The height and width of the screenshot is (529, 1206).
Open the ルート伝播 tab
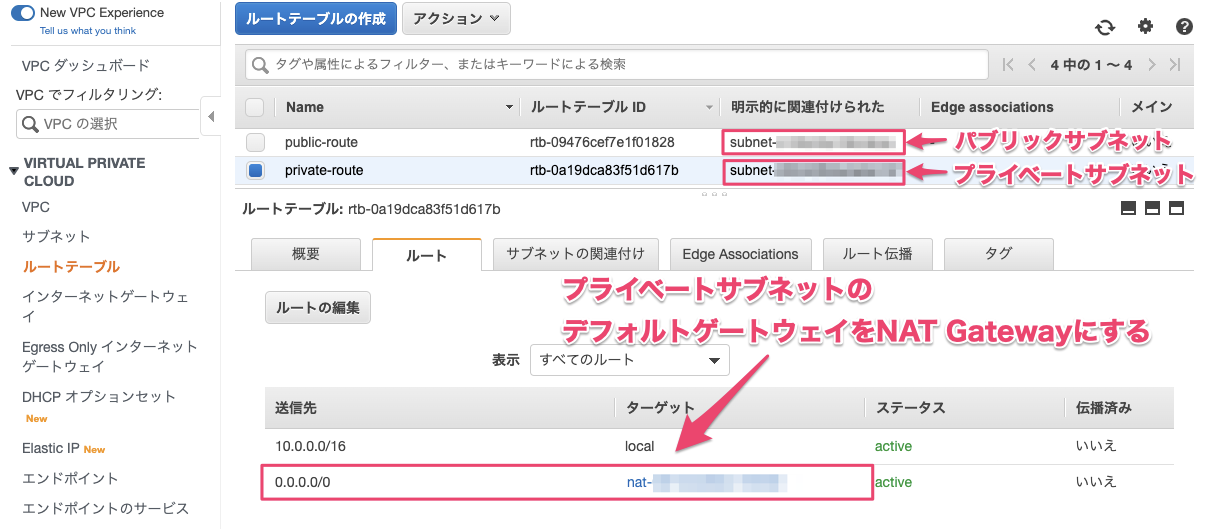(x=877, y=254)
